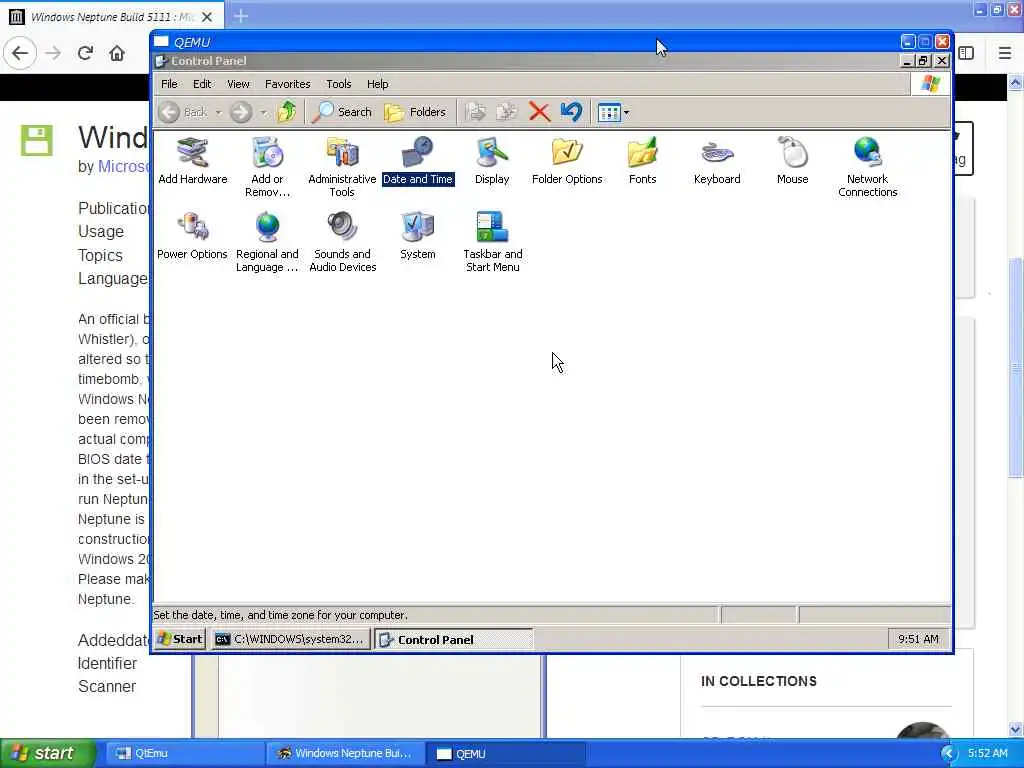Click the Windows flag logo throbber
Image resolution: width=1024 pixels, height=768 pixels.
point(931,84)
